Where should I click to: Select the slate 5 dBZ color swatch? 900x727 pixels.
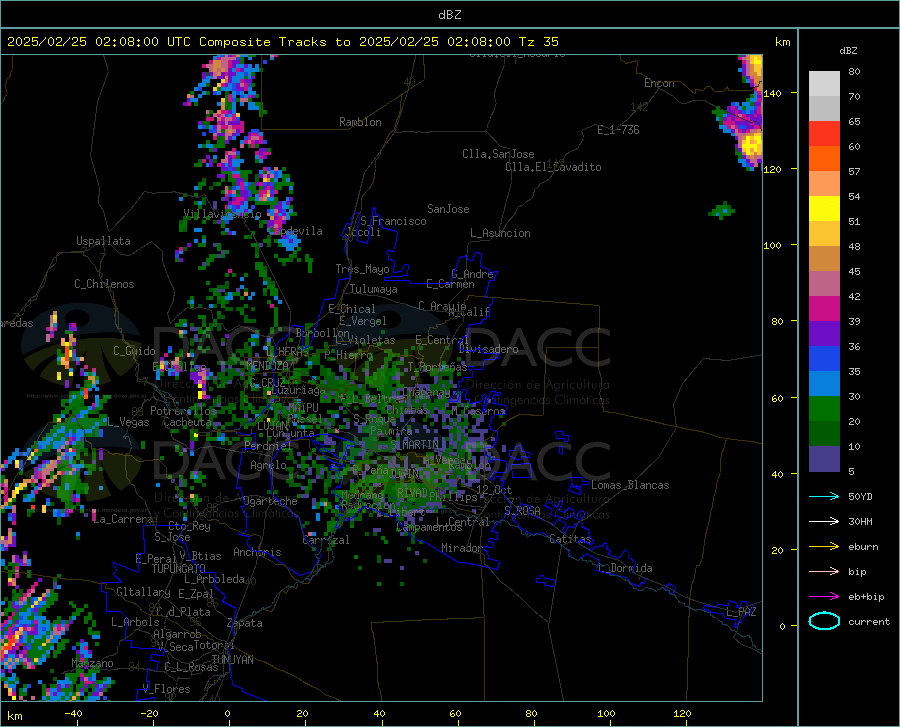pos(824,459)
